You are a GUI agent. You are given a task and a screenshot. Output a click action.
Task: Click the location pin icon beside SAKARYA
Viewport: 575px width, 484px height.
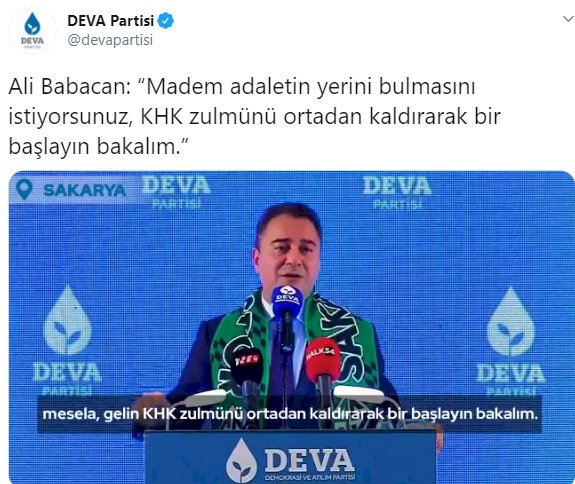24,189
